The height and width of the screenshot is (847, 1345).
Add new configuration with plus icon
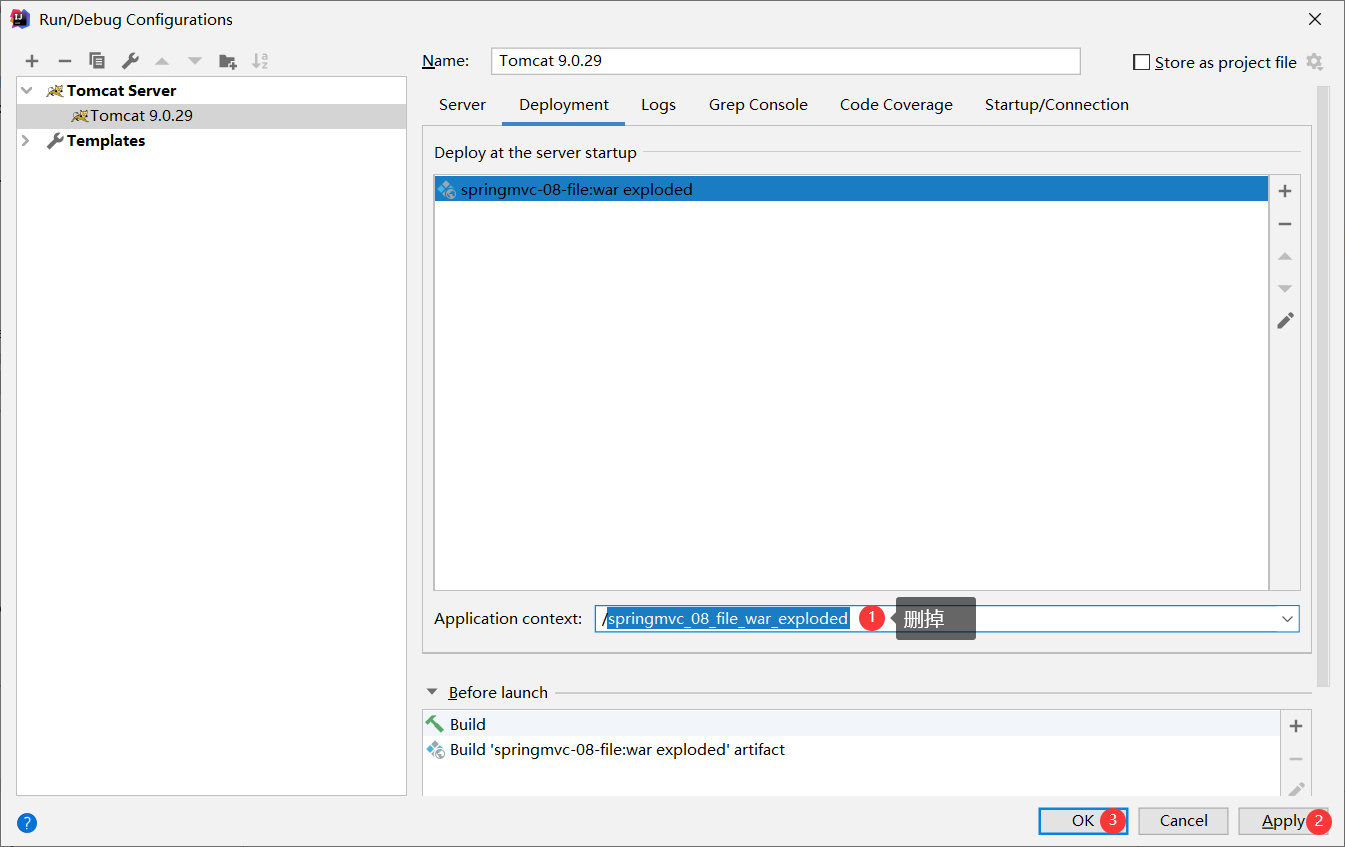tap(32, 61)
